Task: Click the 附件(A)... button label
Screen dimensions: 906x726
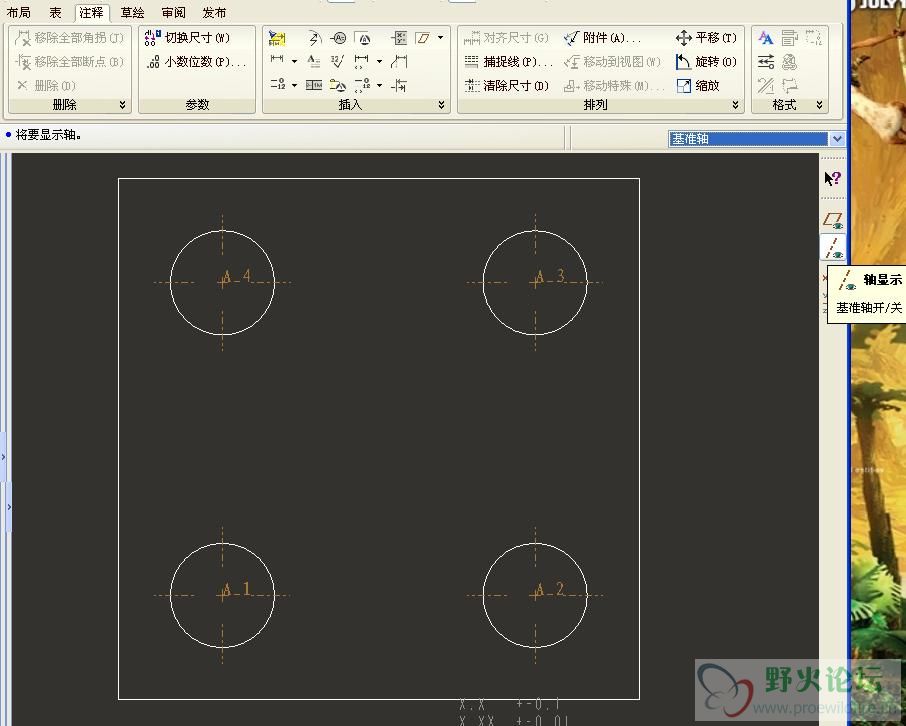Action: [612, 38]
